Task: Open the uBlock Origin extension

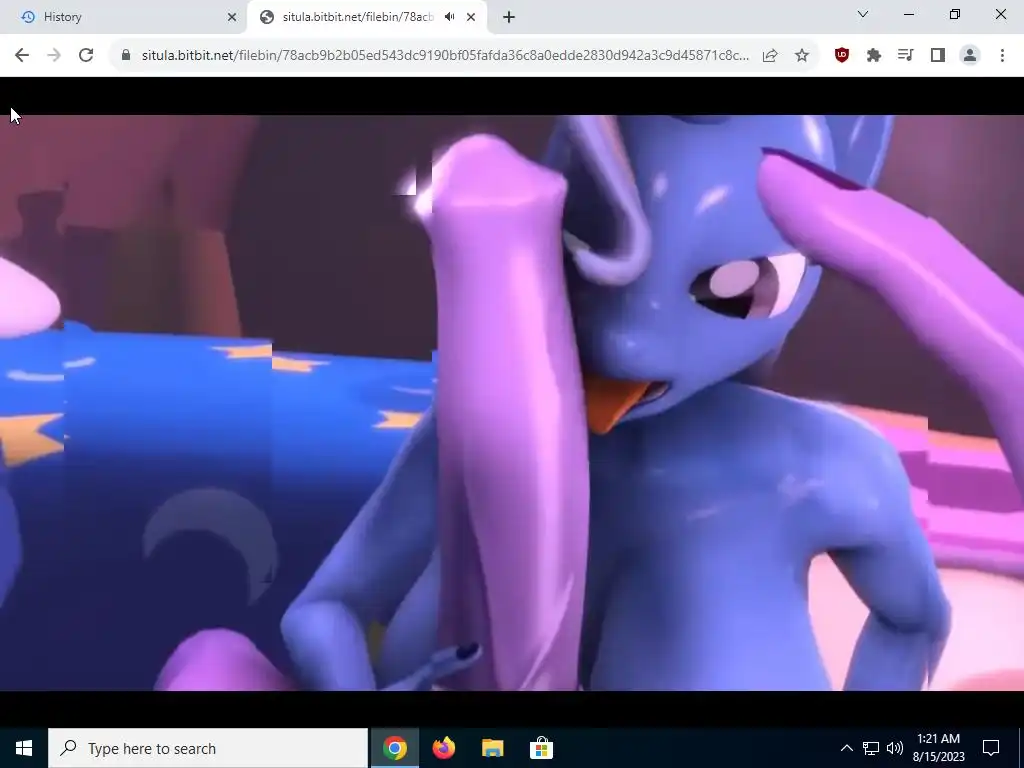Action: pyautogui.click(x=842, y=56)
